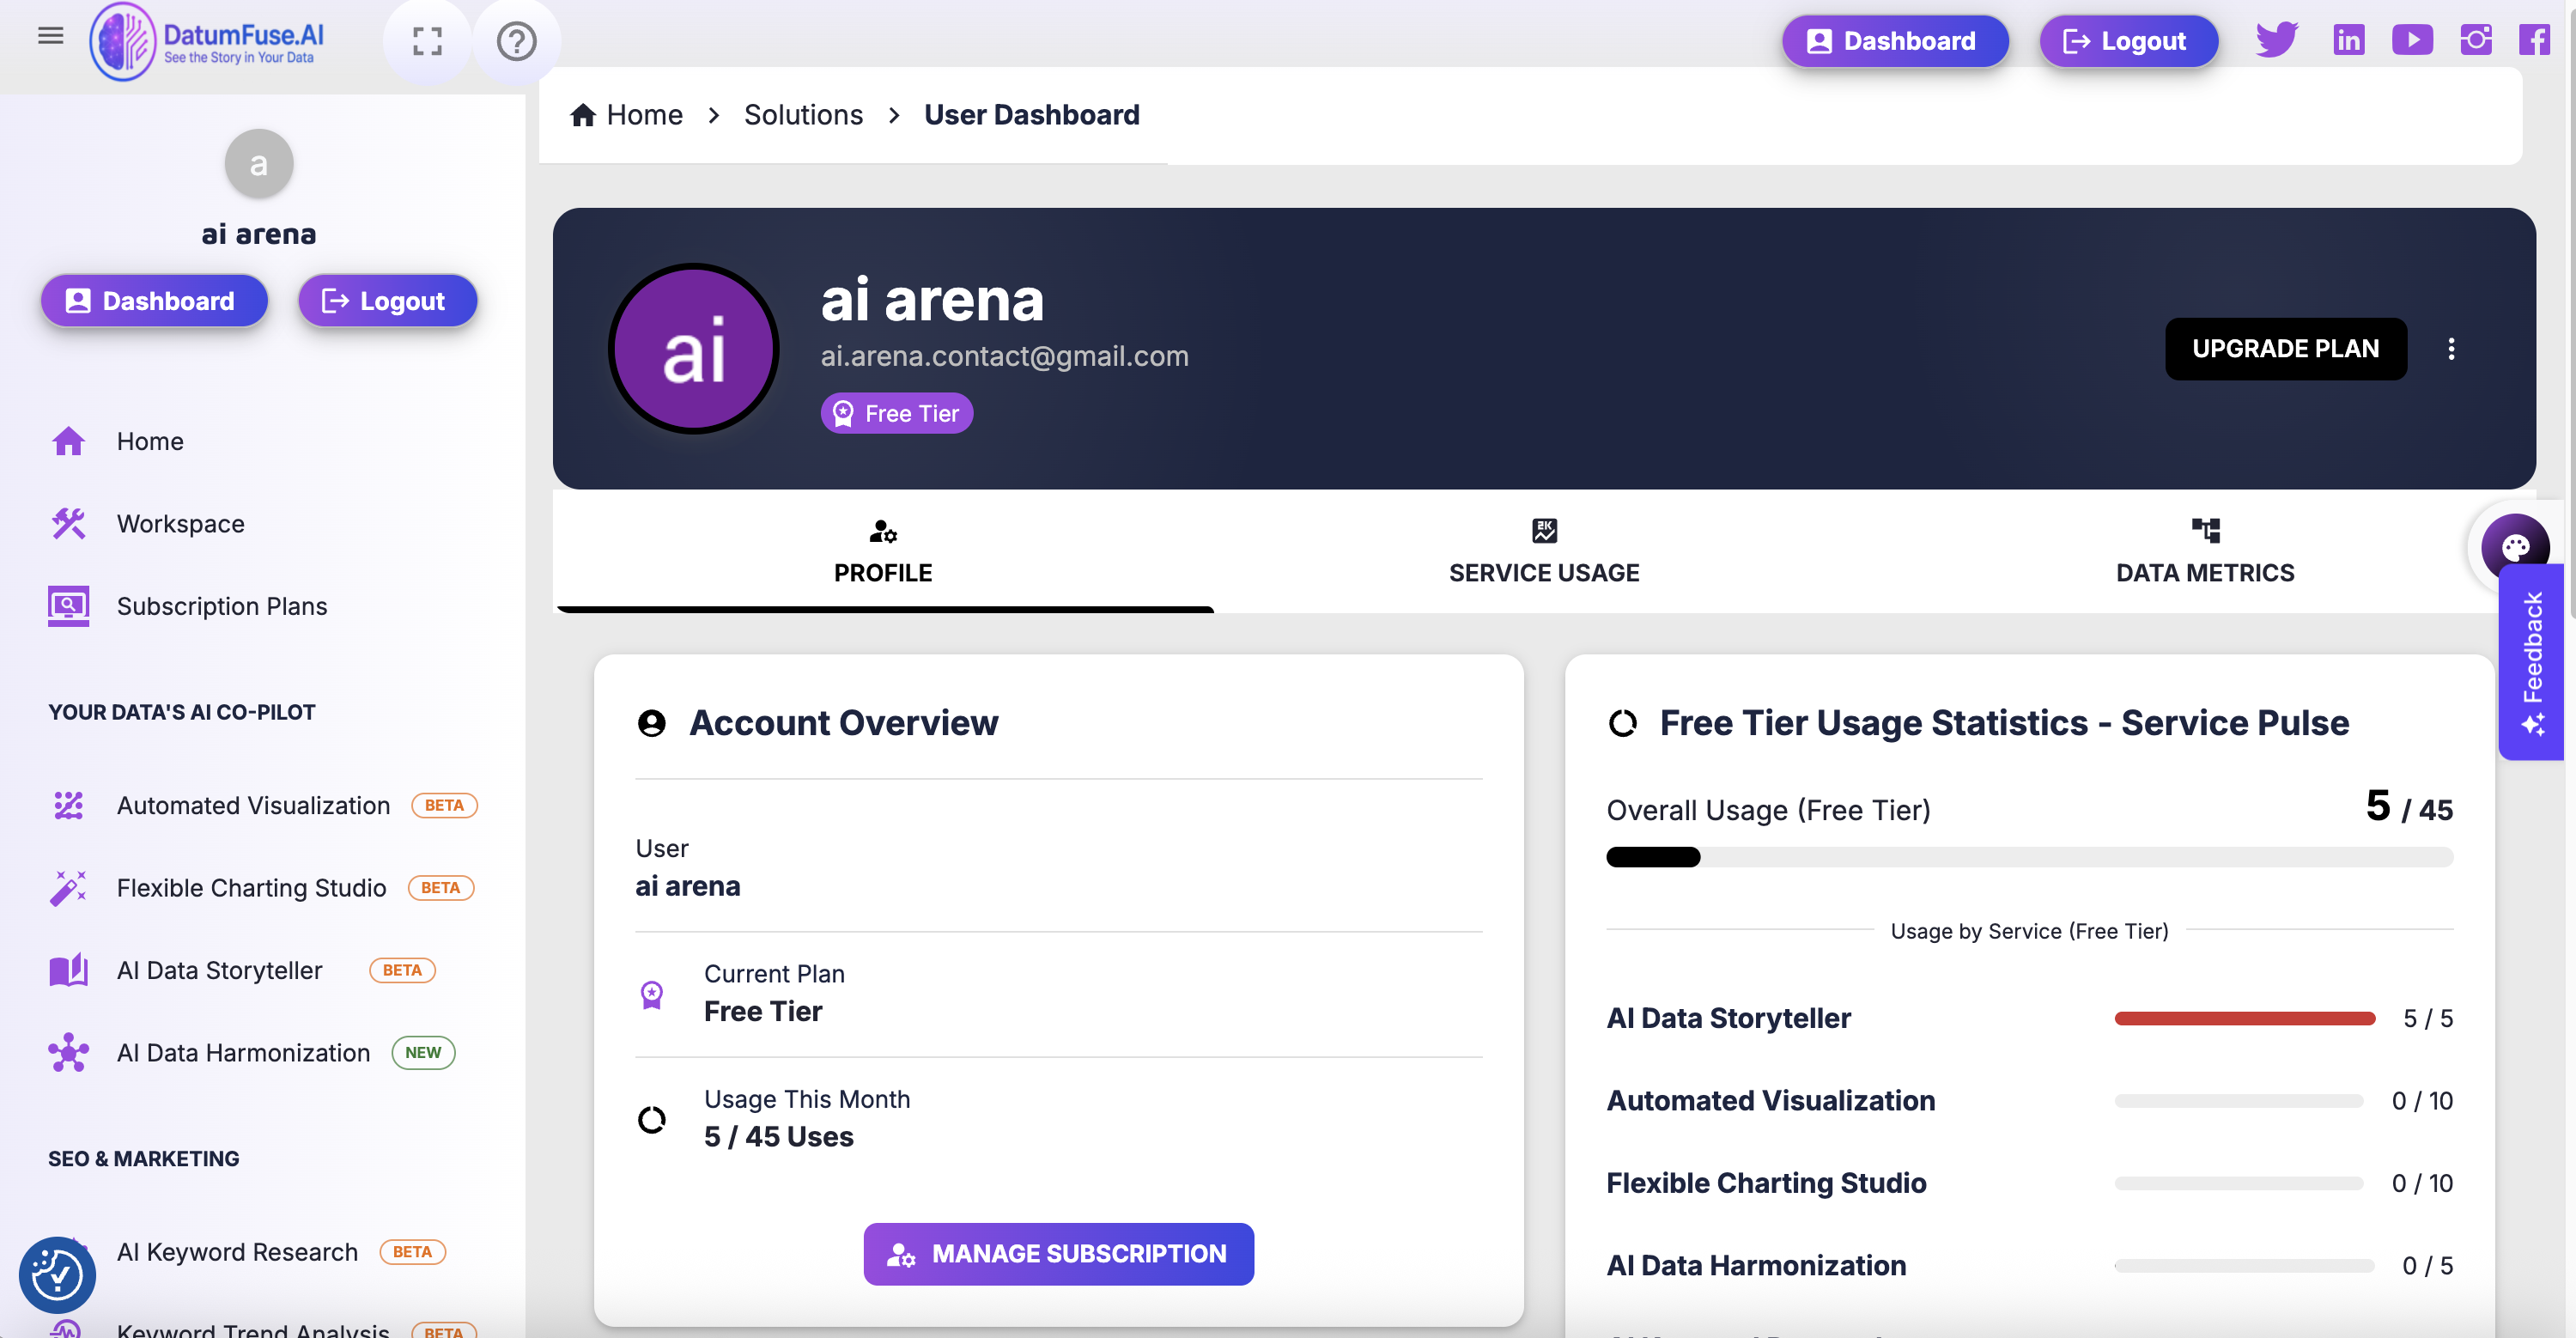
Task: Click the Profile tab icon
Action: [883, 530]
